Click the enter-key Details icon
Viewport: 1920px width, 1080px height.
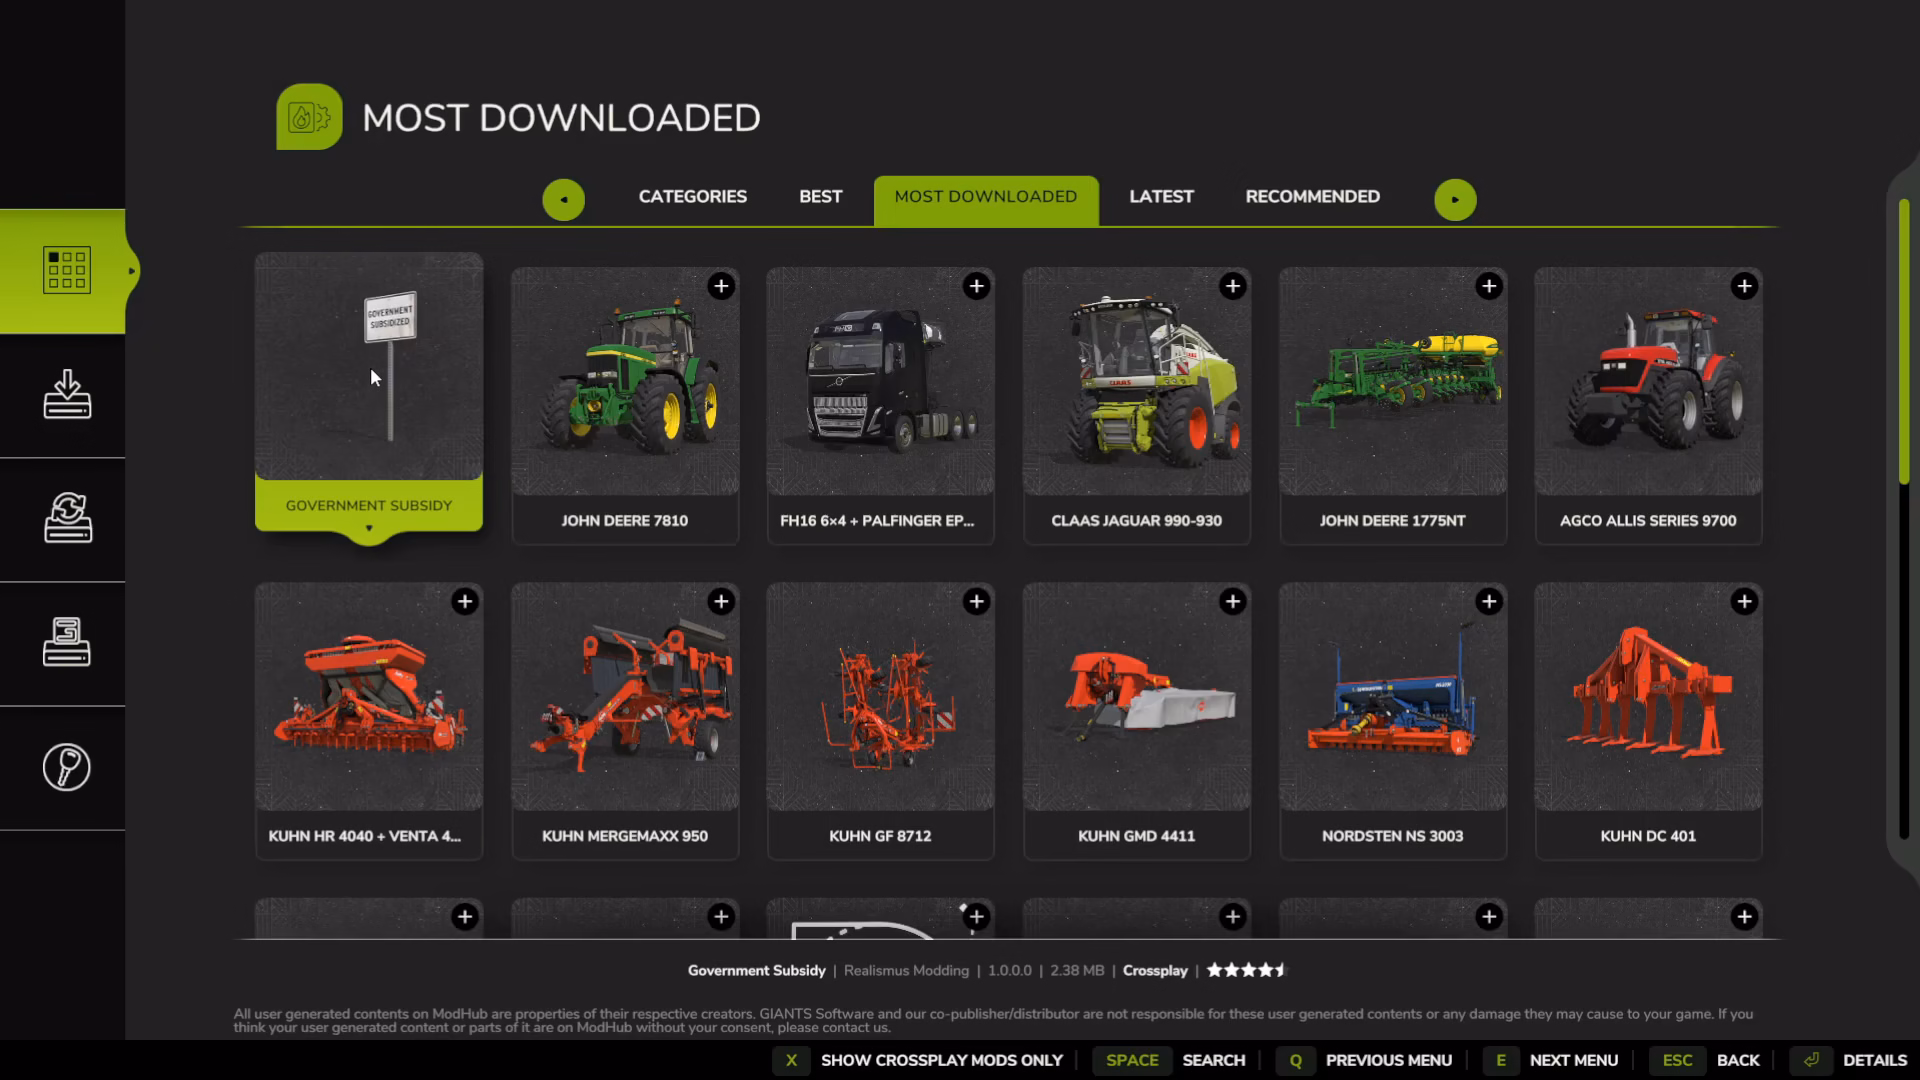click(x=1811, y=1060)
